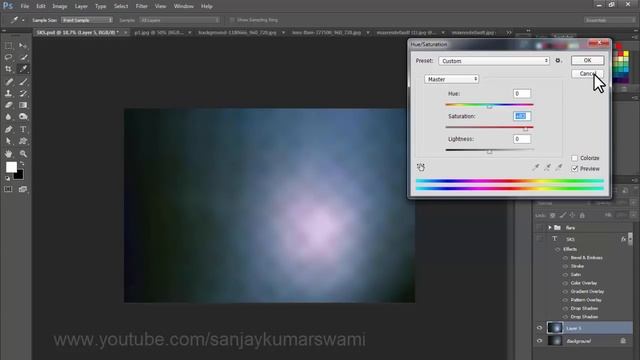Select the Path Selection tool
640x360 pixels.
(x=8, y=141)
